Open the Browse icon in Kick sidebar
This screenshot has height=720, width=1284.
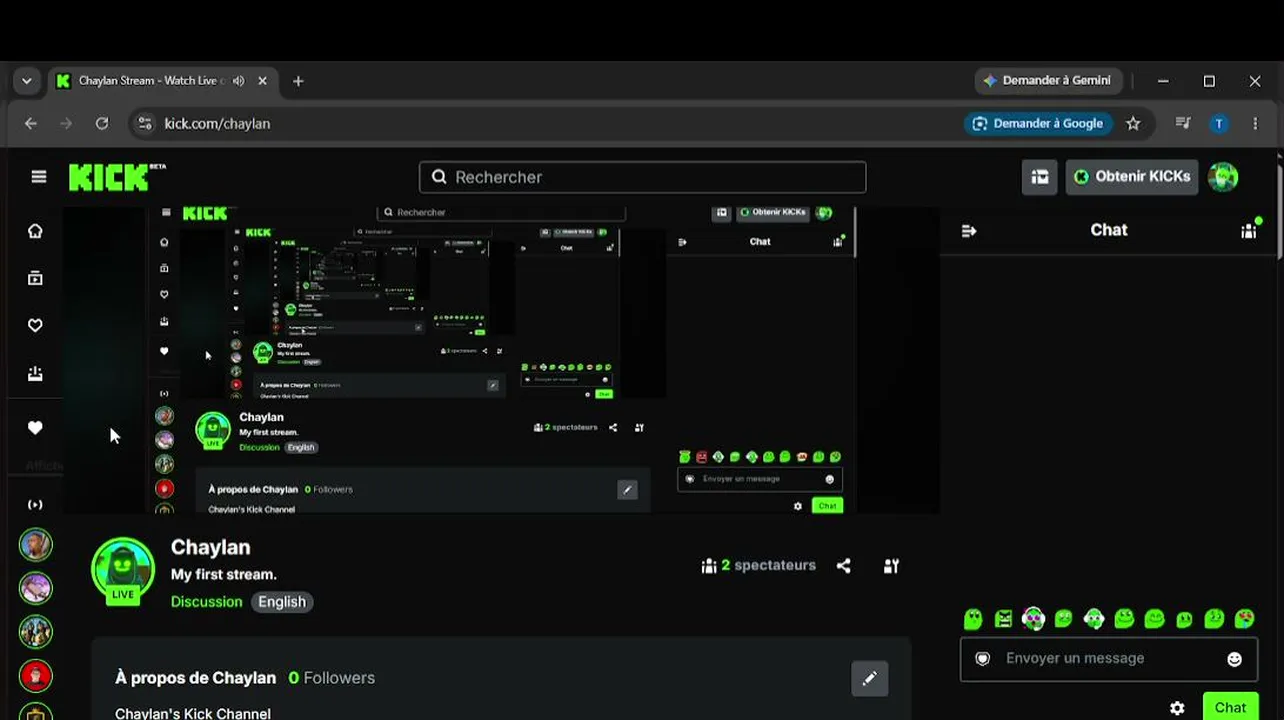click(35, 278)
